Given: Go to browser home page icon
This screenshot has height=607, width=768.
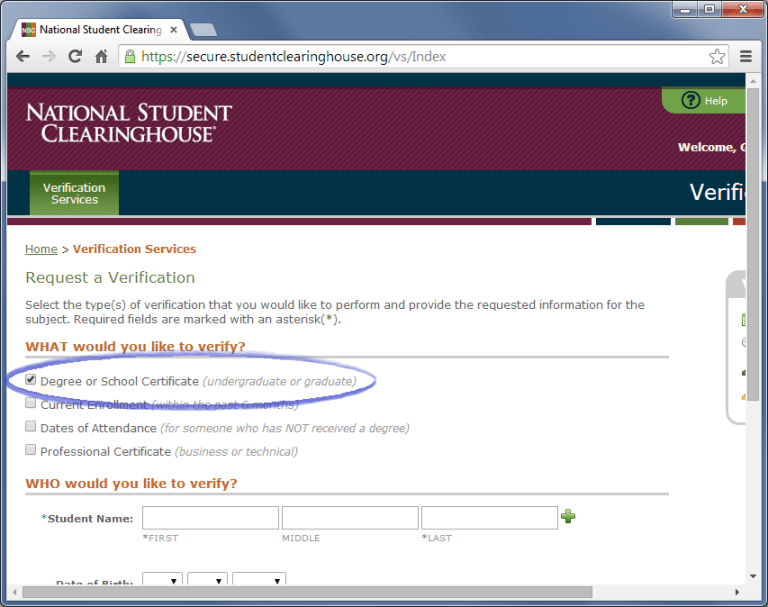Looking at the screenshot, I should [x=101, y=57].
